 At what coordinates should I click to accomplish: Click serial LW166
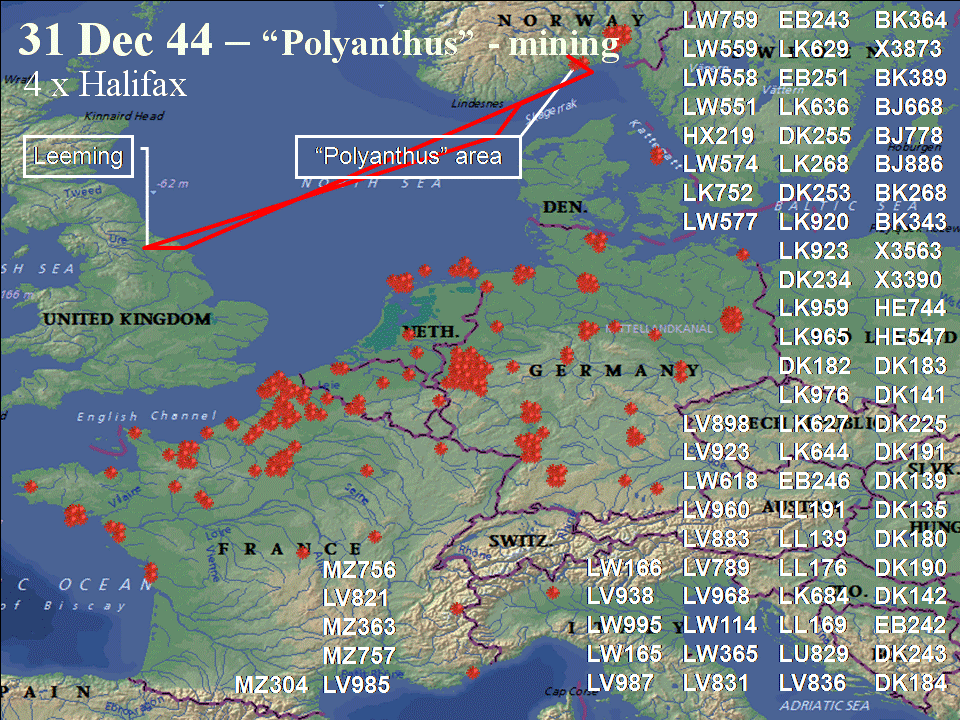click(623, 568)
